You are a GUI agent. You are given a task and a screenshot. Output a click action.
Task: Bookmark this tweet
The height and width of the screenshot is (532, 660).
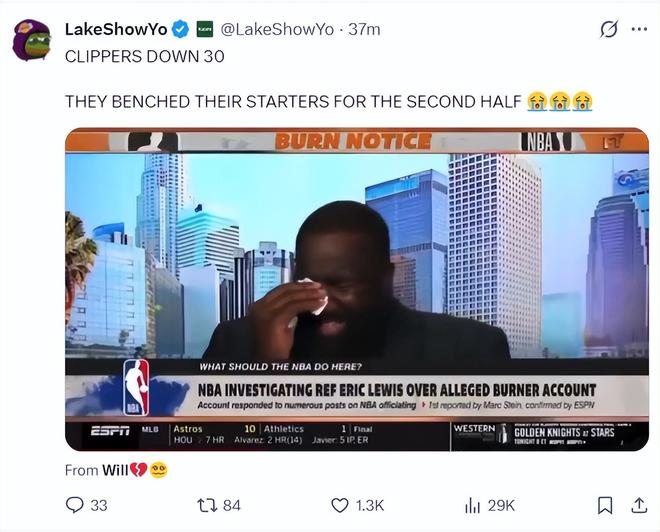click(605, 505)
